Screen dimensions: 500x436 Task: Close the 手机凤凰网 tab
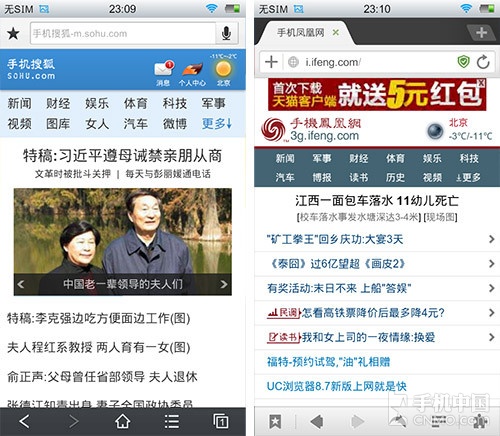tap(336, 32)
